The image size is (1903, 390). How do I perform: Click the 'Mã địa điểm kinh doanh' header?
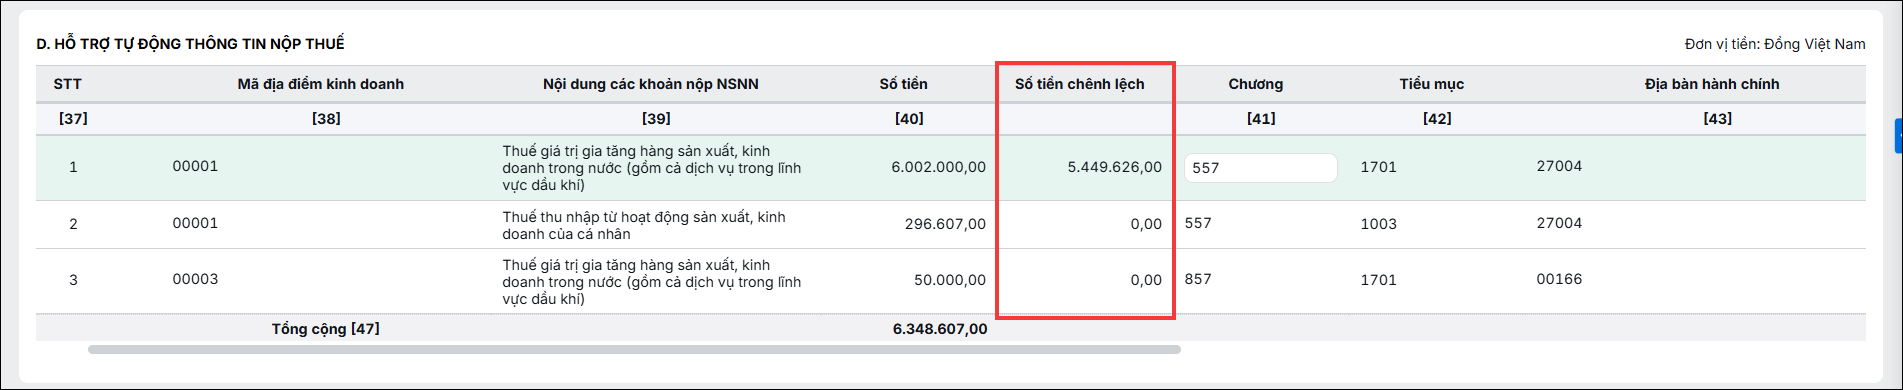click(x=321, y=84)
